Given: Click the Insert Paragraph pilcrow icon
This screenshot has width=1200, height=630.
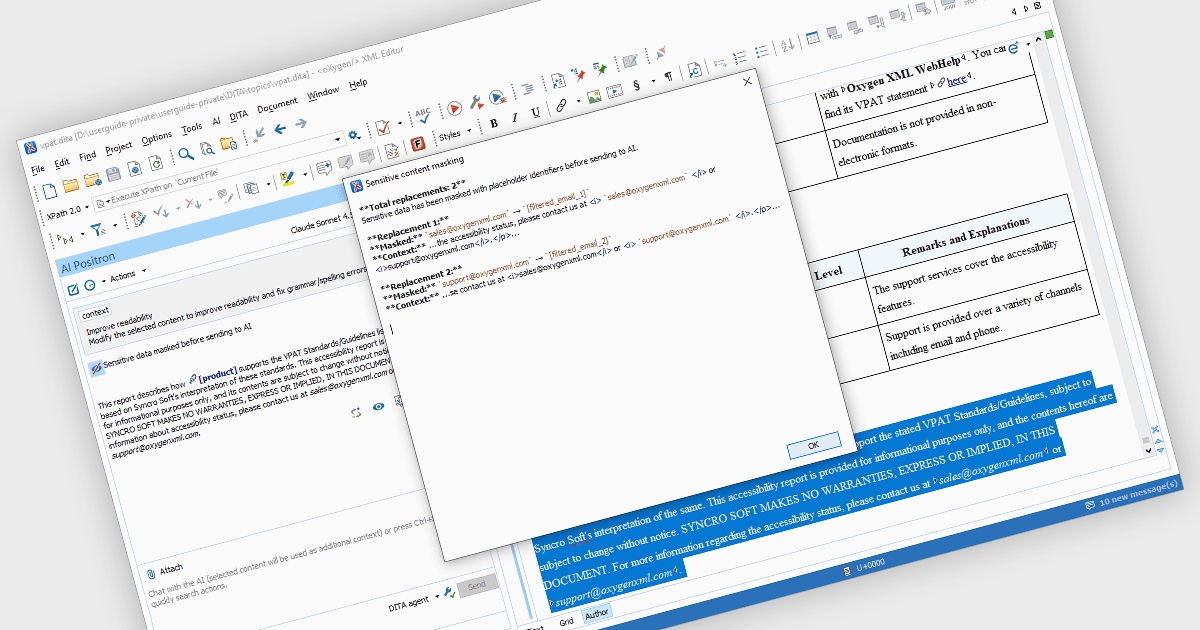Looking at the screenshot, I should 667,76.
